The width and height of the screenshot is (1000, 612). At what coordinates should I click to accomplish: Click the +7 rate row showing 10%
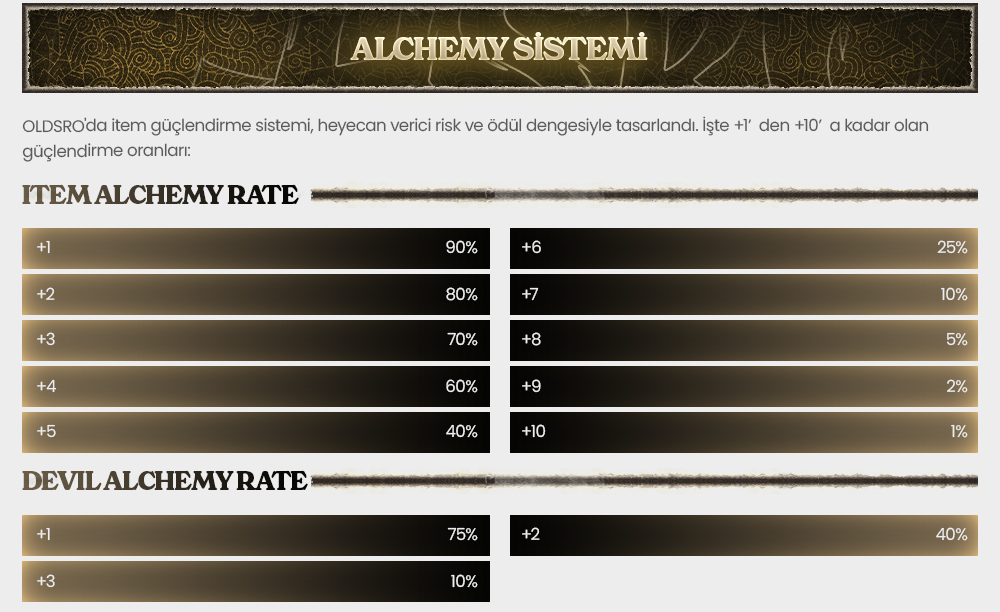coord(744,295)
